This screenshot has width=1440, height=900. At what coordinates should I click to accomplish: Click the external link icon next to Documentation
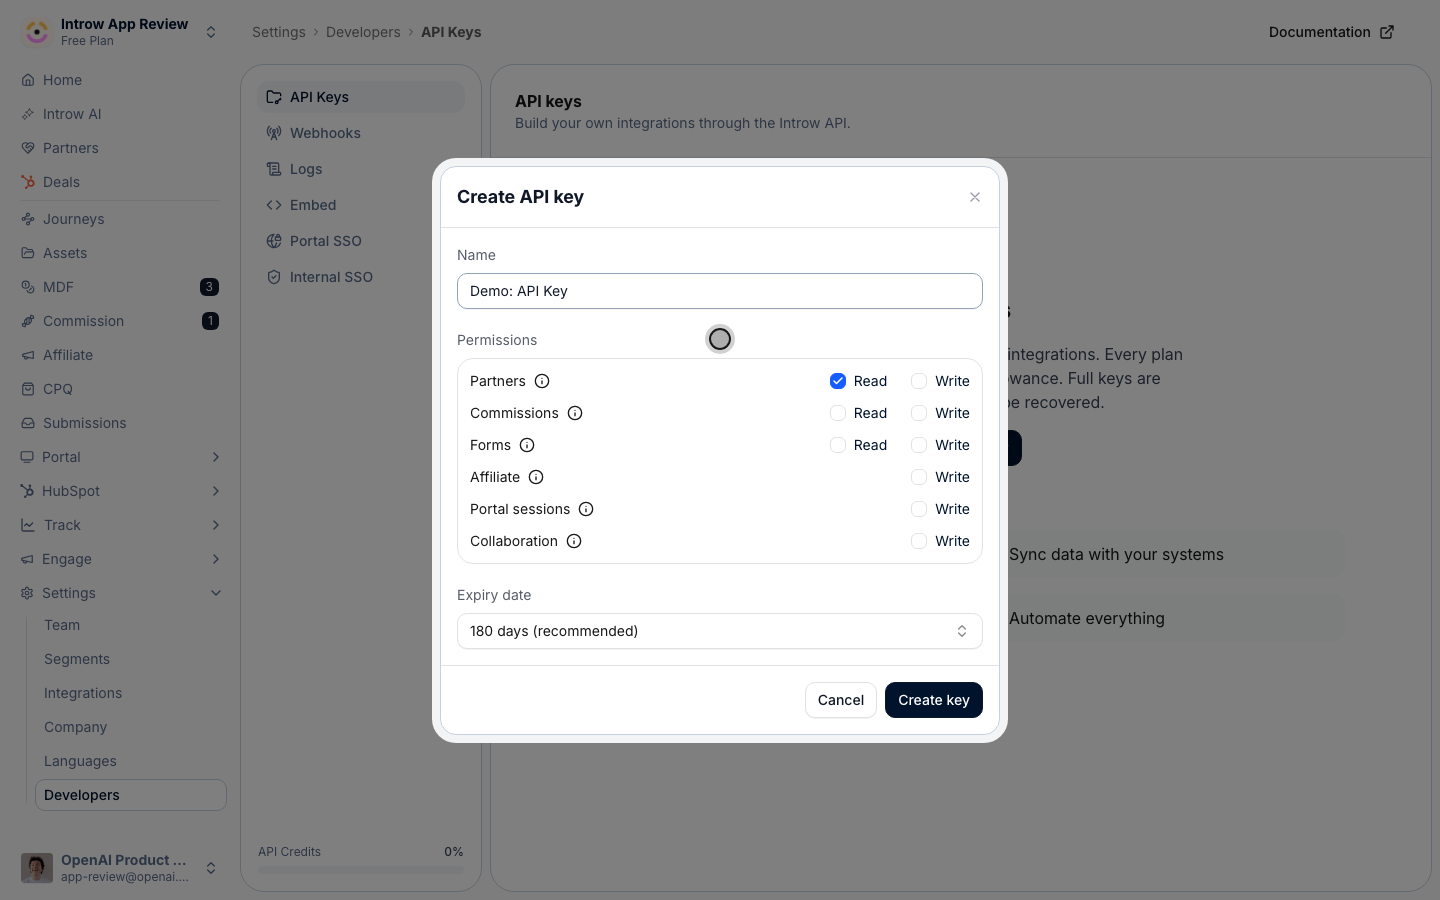(x=1387, y=32)
